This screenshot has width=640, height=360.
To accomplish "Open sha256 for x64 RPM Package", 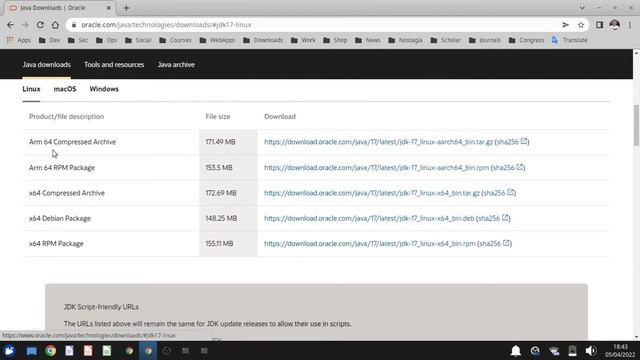I will point(494,244).
